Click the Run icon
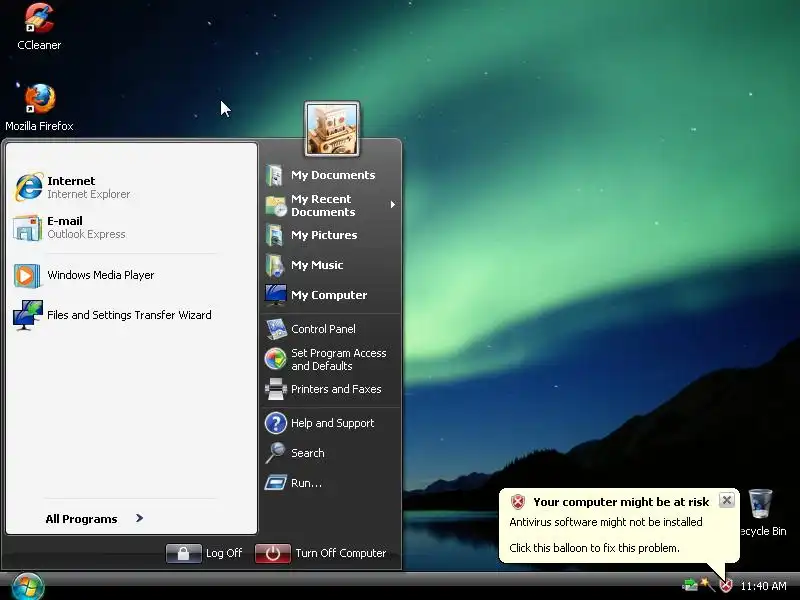 (x=276, y=483)
